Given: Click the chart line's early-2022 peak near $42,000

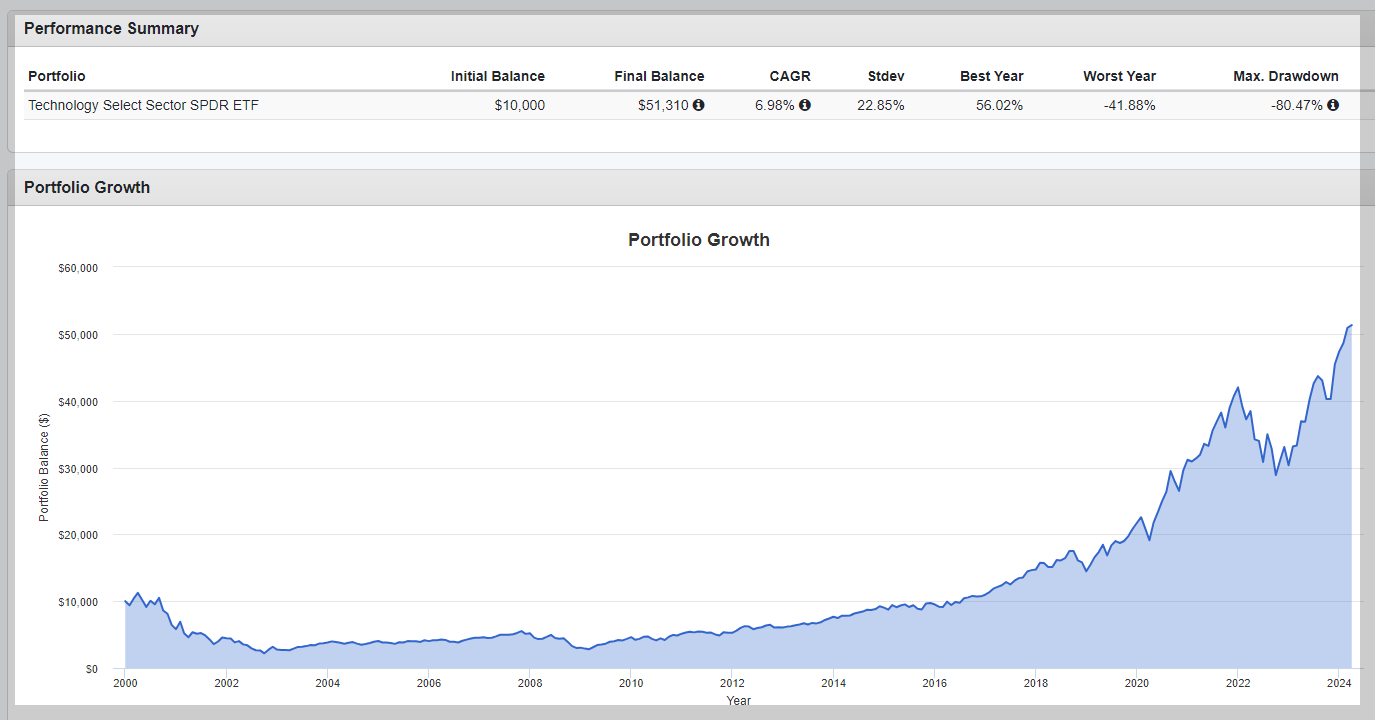Looking at the screenshot, I should tap(1238, 387).
